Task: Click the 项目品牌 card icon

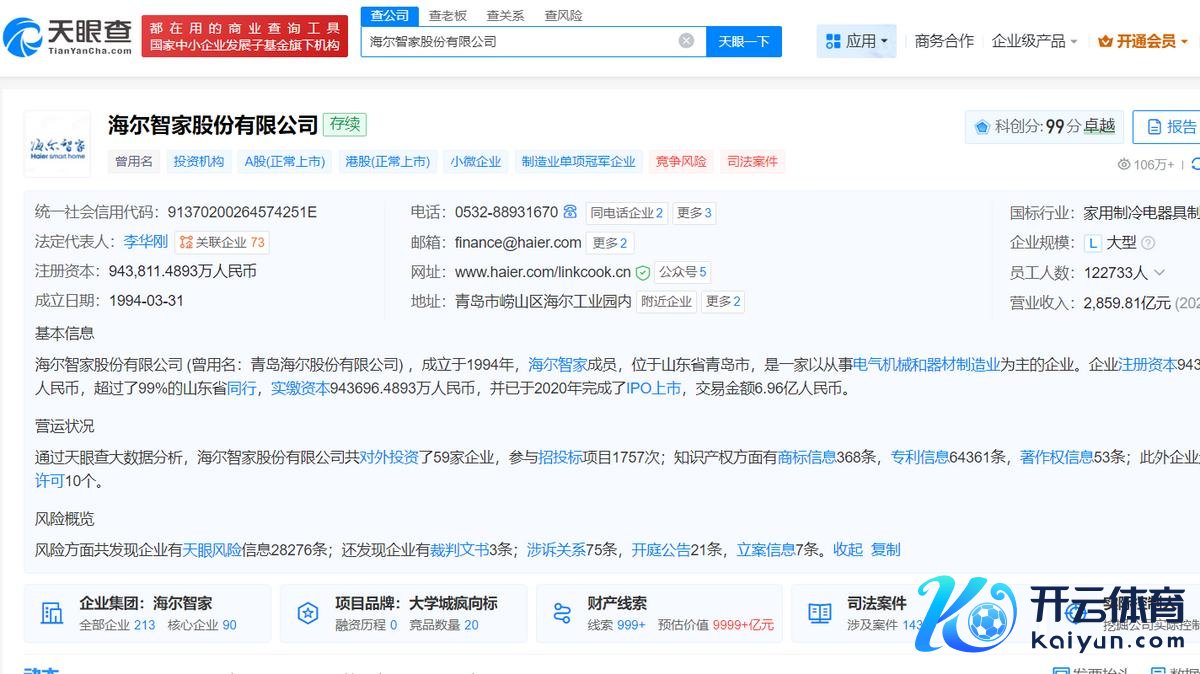Action: pyautogui.click(x=308, y=613)
